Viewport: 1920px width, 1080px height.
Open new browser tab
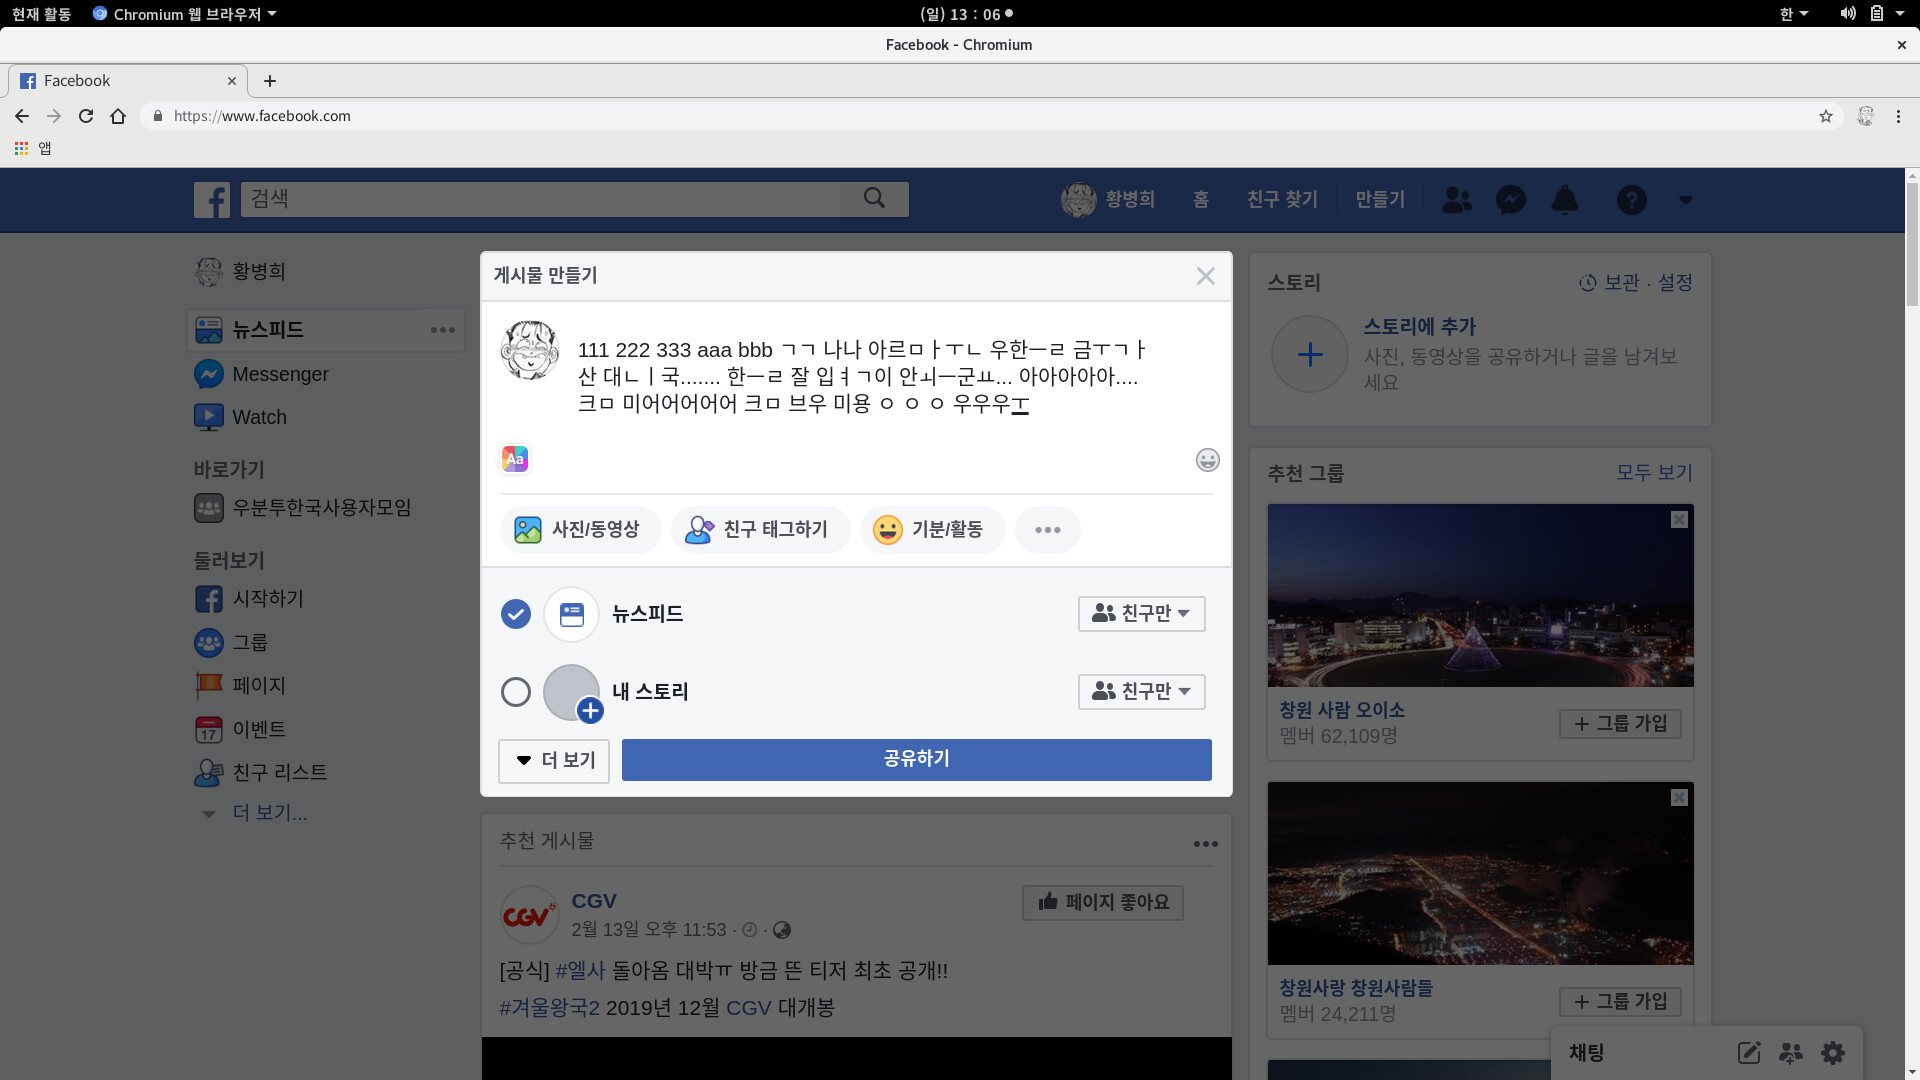coord(269,81)
